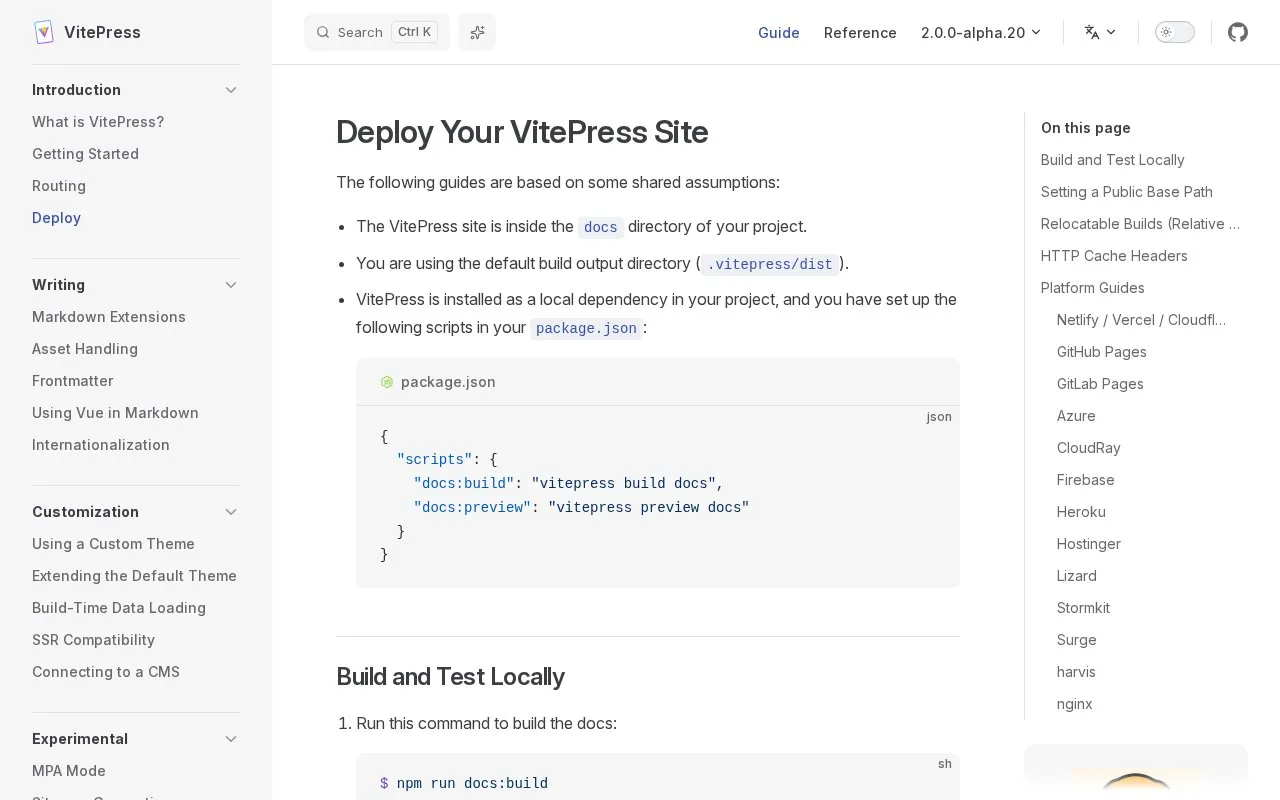The width and height of the screenshot is (1280, 800).
Task: Open Extending the Default Theme
Action: coord(134,576)
